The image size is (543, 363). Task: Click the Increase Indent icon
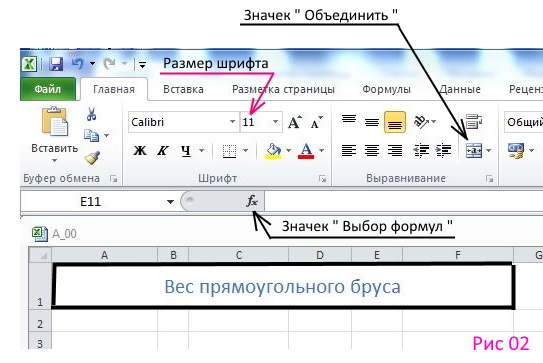[x=444, y=150]
